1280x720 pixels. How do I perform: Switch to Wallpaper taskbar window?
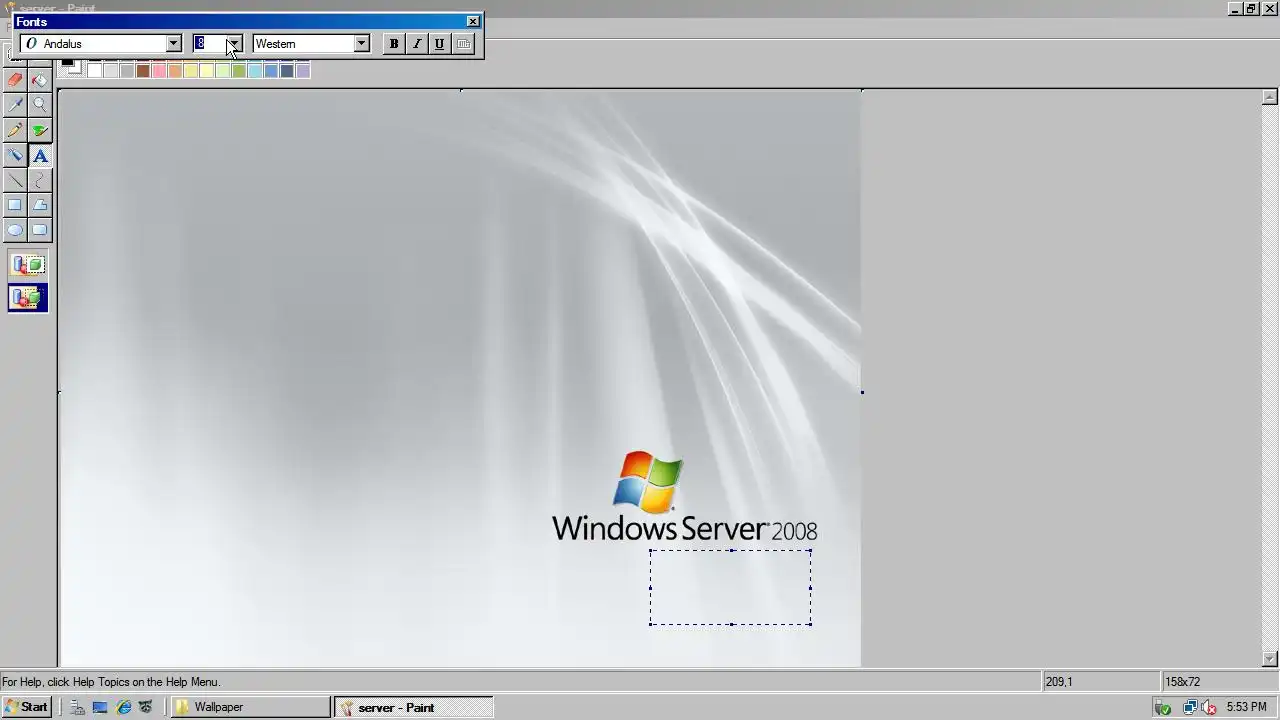click(250, 707)
